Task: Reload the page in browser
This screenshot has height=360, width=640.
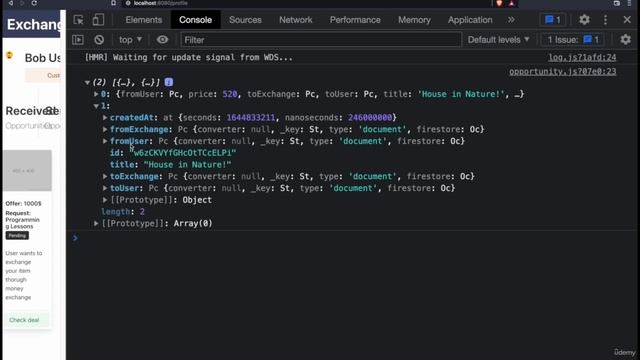Action: (34, 3)
